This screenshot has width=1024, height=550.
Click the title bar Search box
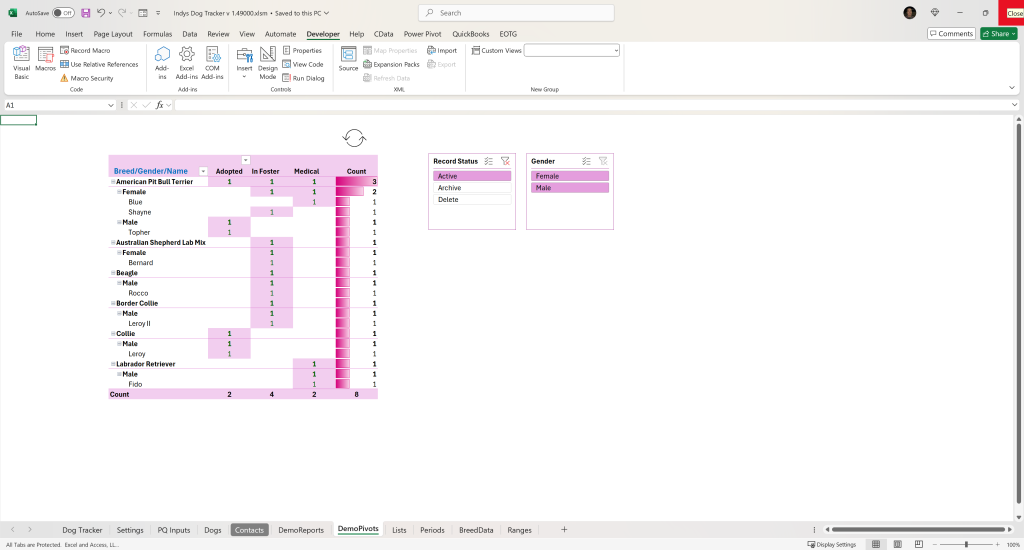(x=516, y=13)
